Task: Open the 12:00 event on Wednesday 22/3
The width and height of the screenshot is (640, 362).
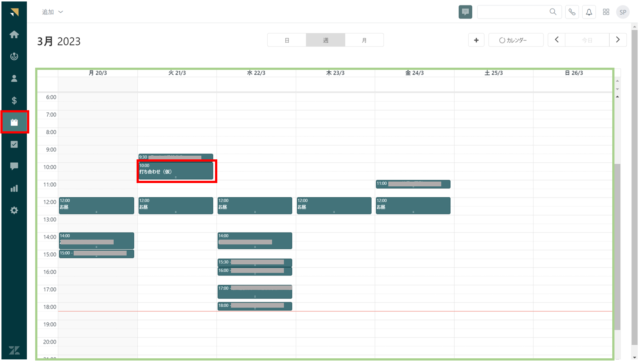Action: (x=255, y=205)
